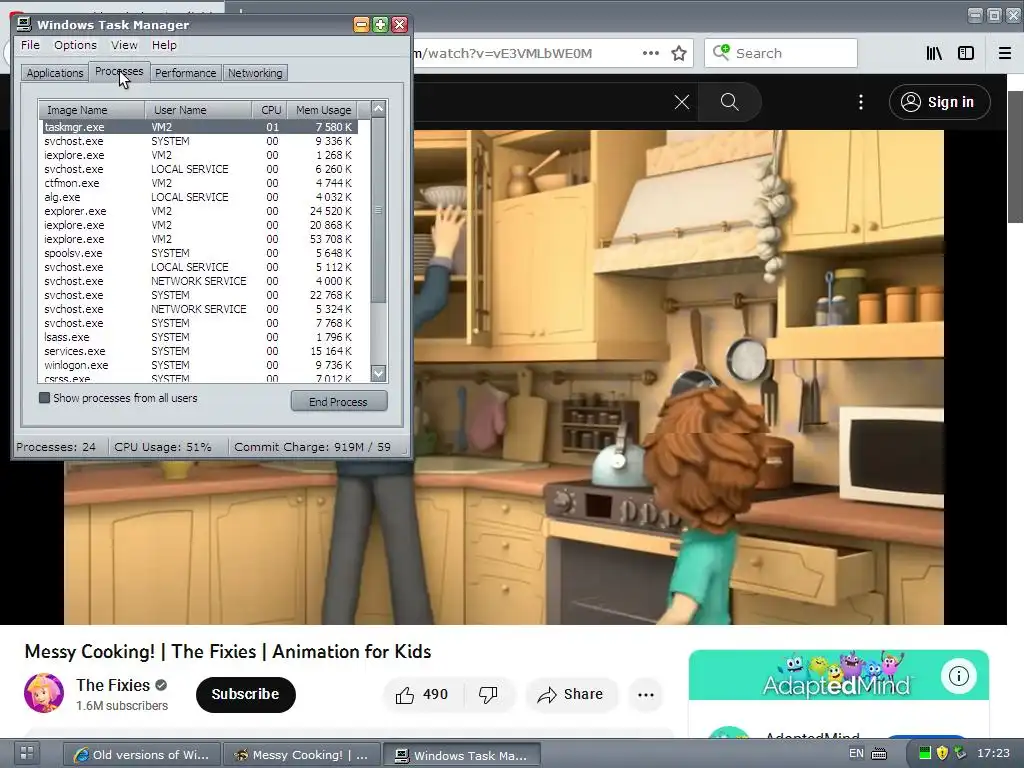Viewport: 1024px width, 768px height.
Task: Close the Task Manager window
Action: click(400, 25)
